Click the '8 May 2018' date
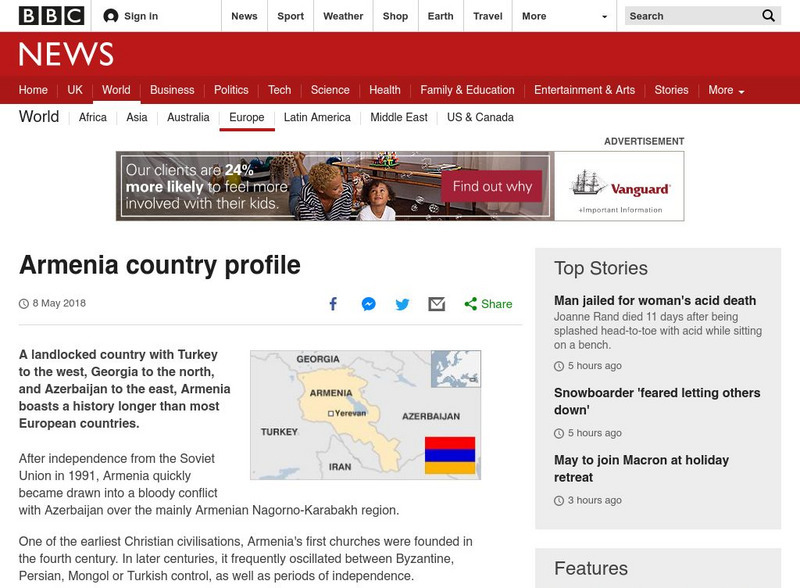 pyautogui.click(x=59, y=303)
